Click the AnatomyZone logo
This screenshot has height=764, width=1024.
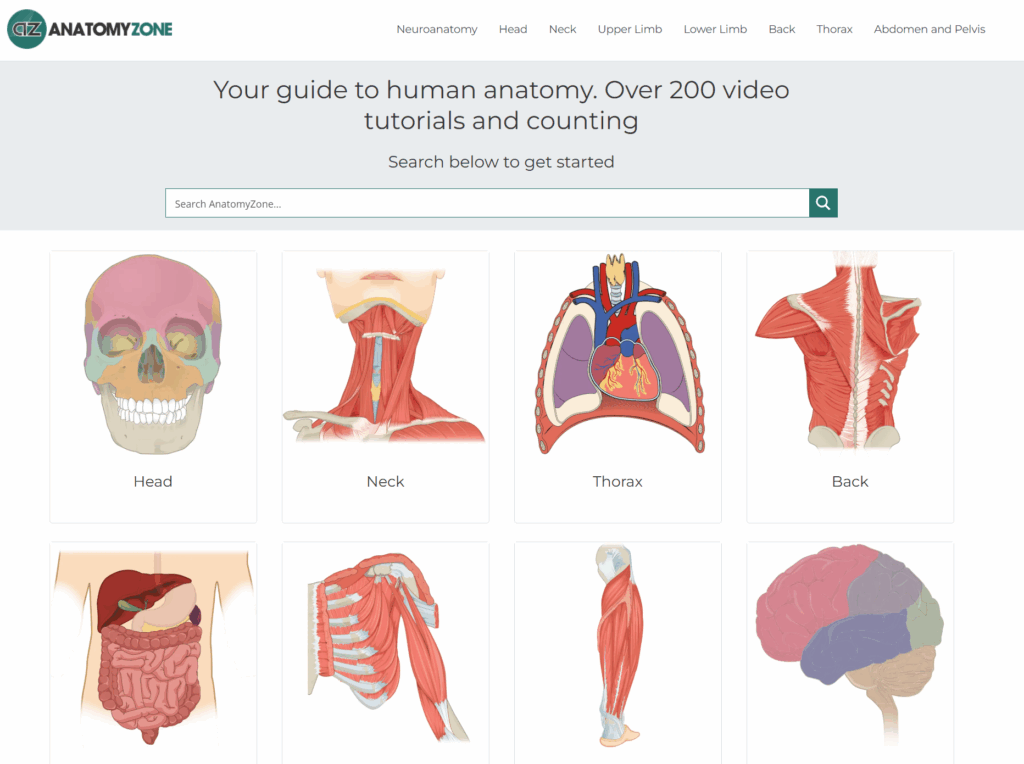tap(90, 29)
